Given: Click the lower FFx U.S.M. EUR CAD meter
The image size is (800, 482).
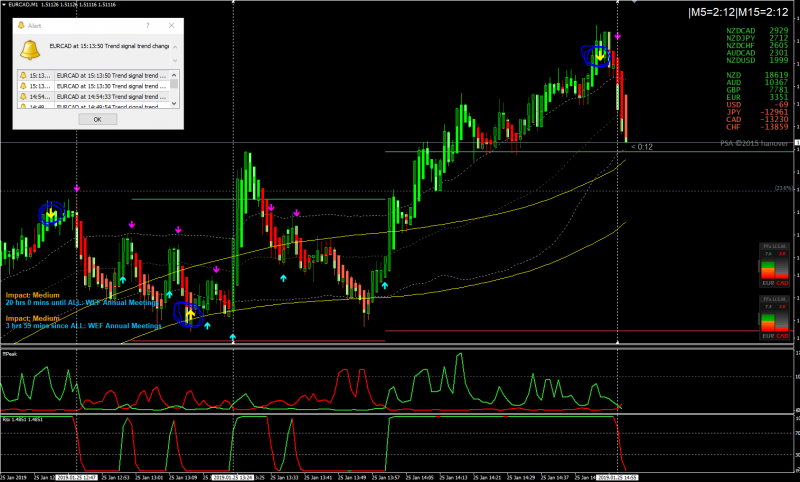Looking at the screenshot, I should point(774,318).
